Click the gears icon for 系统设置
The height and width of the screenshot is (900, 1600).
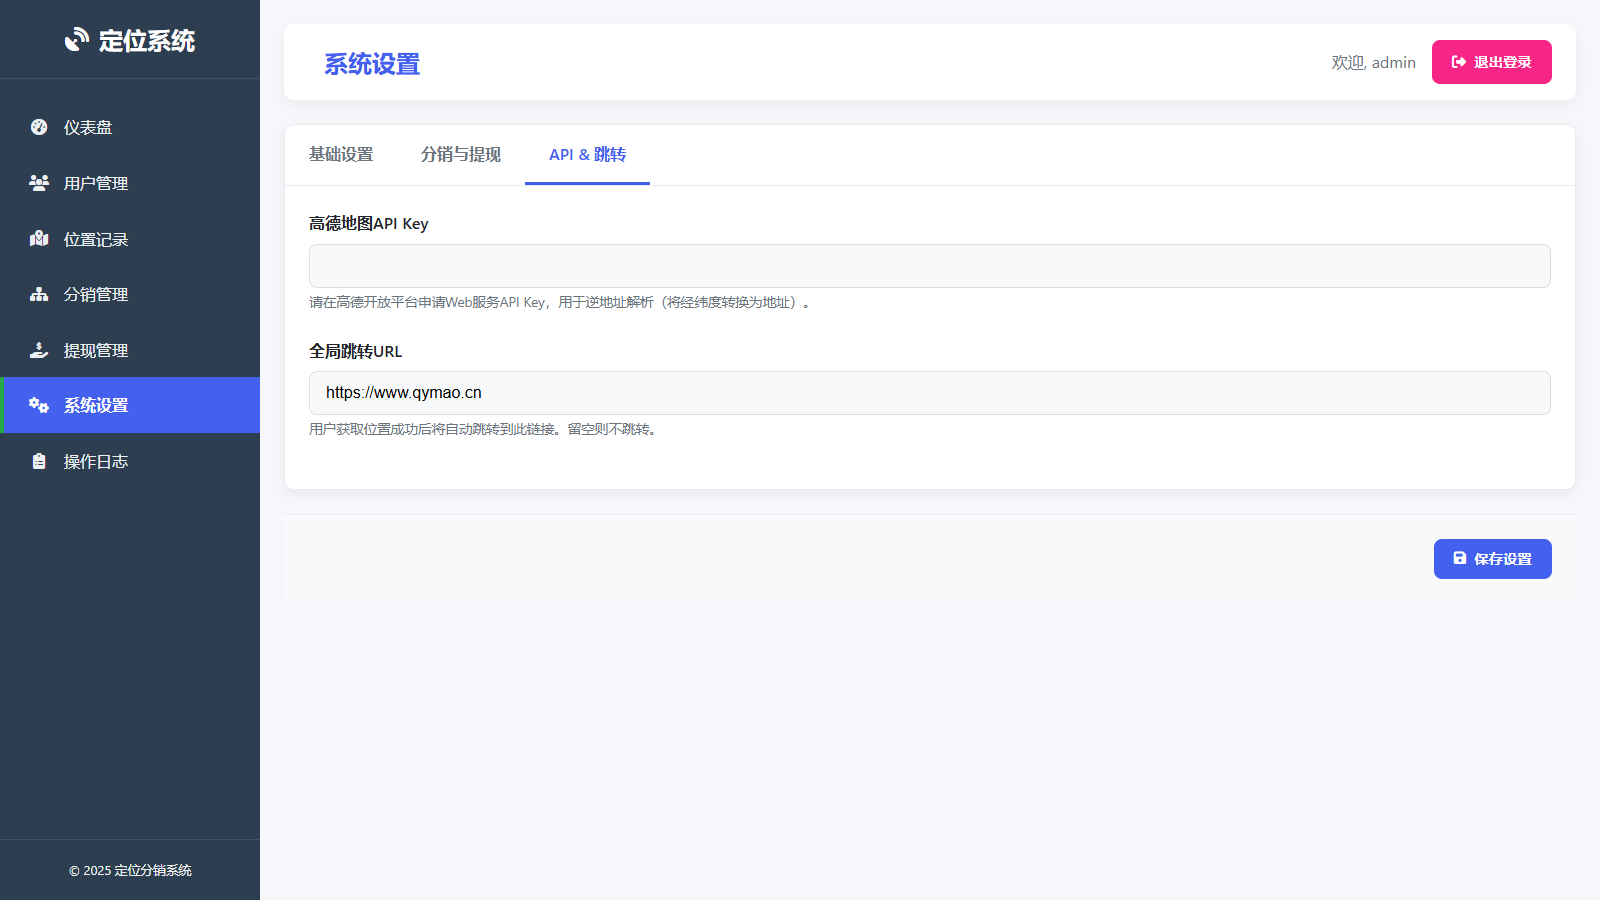coord(39,405)
